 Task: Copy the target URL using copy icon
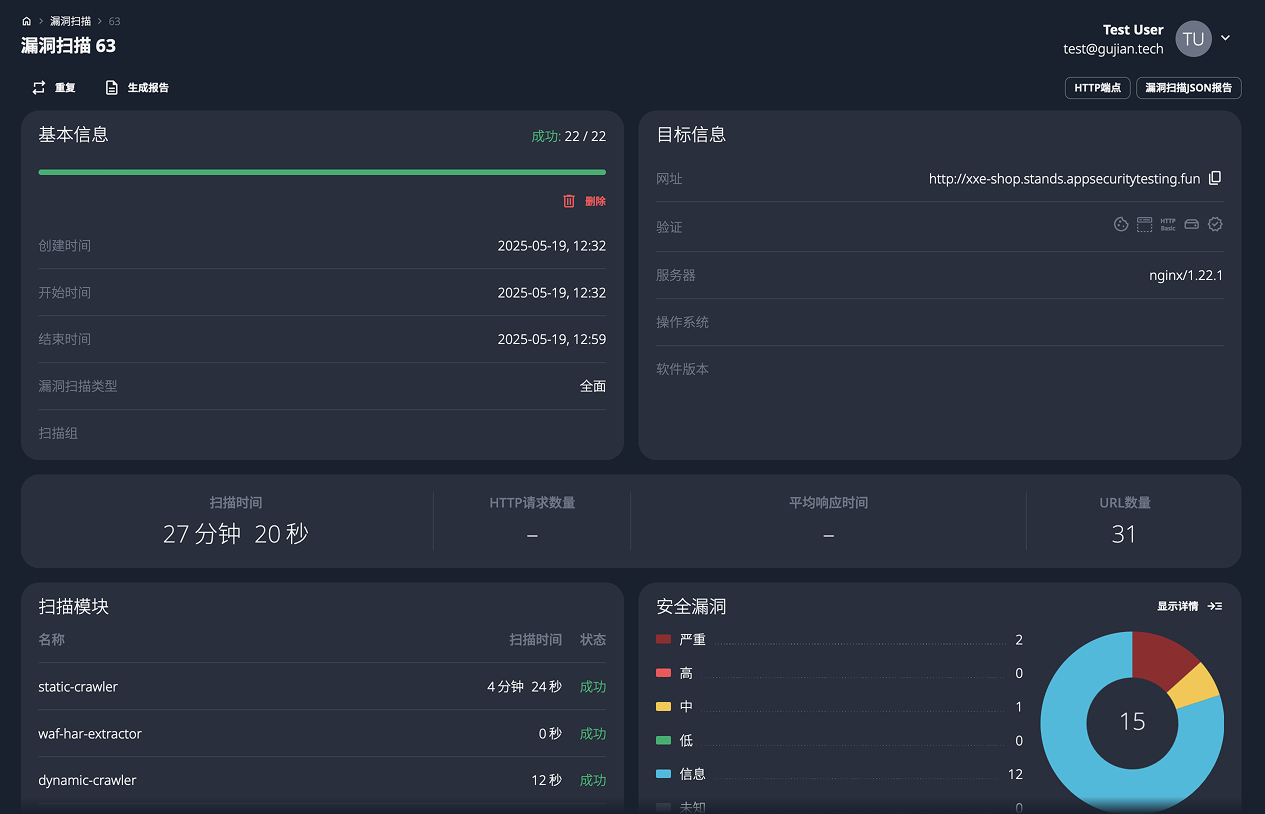coord(1215,177)
